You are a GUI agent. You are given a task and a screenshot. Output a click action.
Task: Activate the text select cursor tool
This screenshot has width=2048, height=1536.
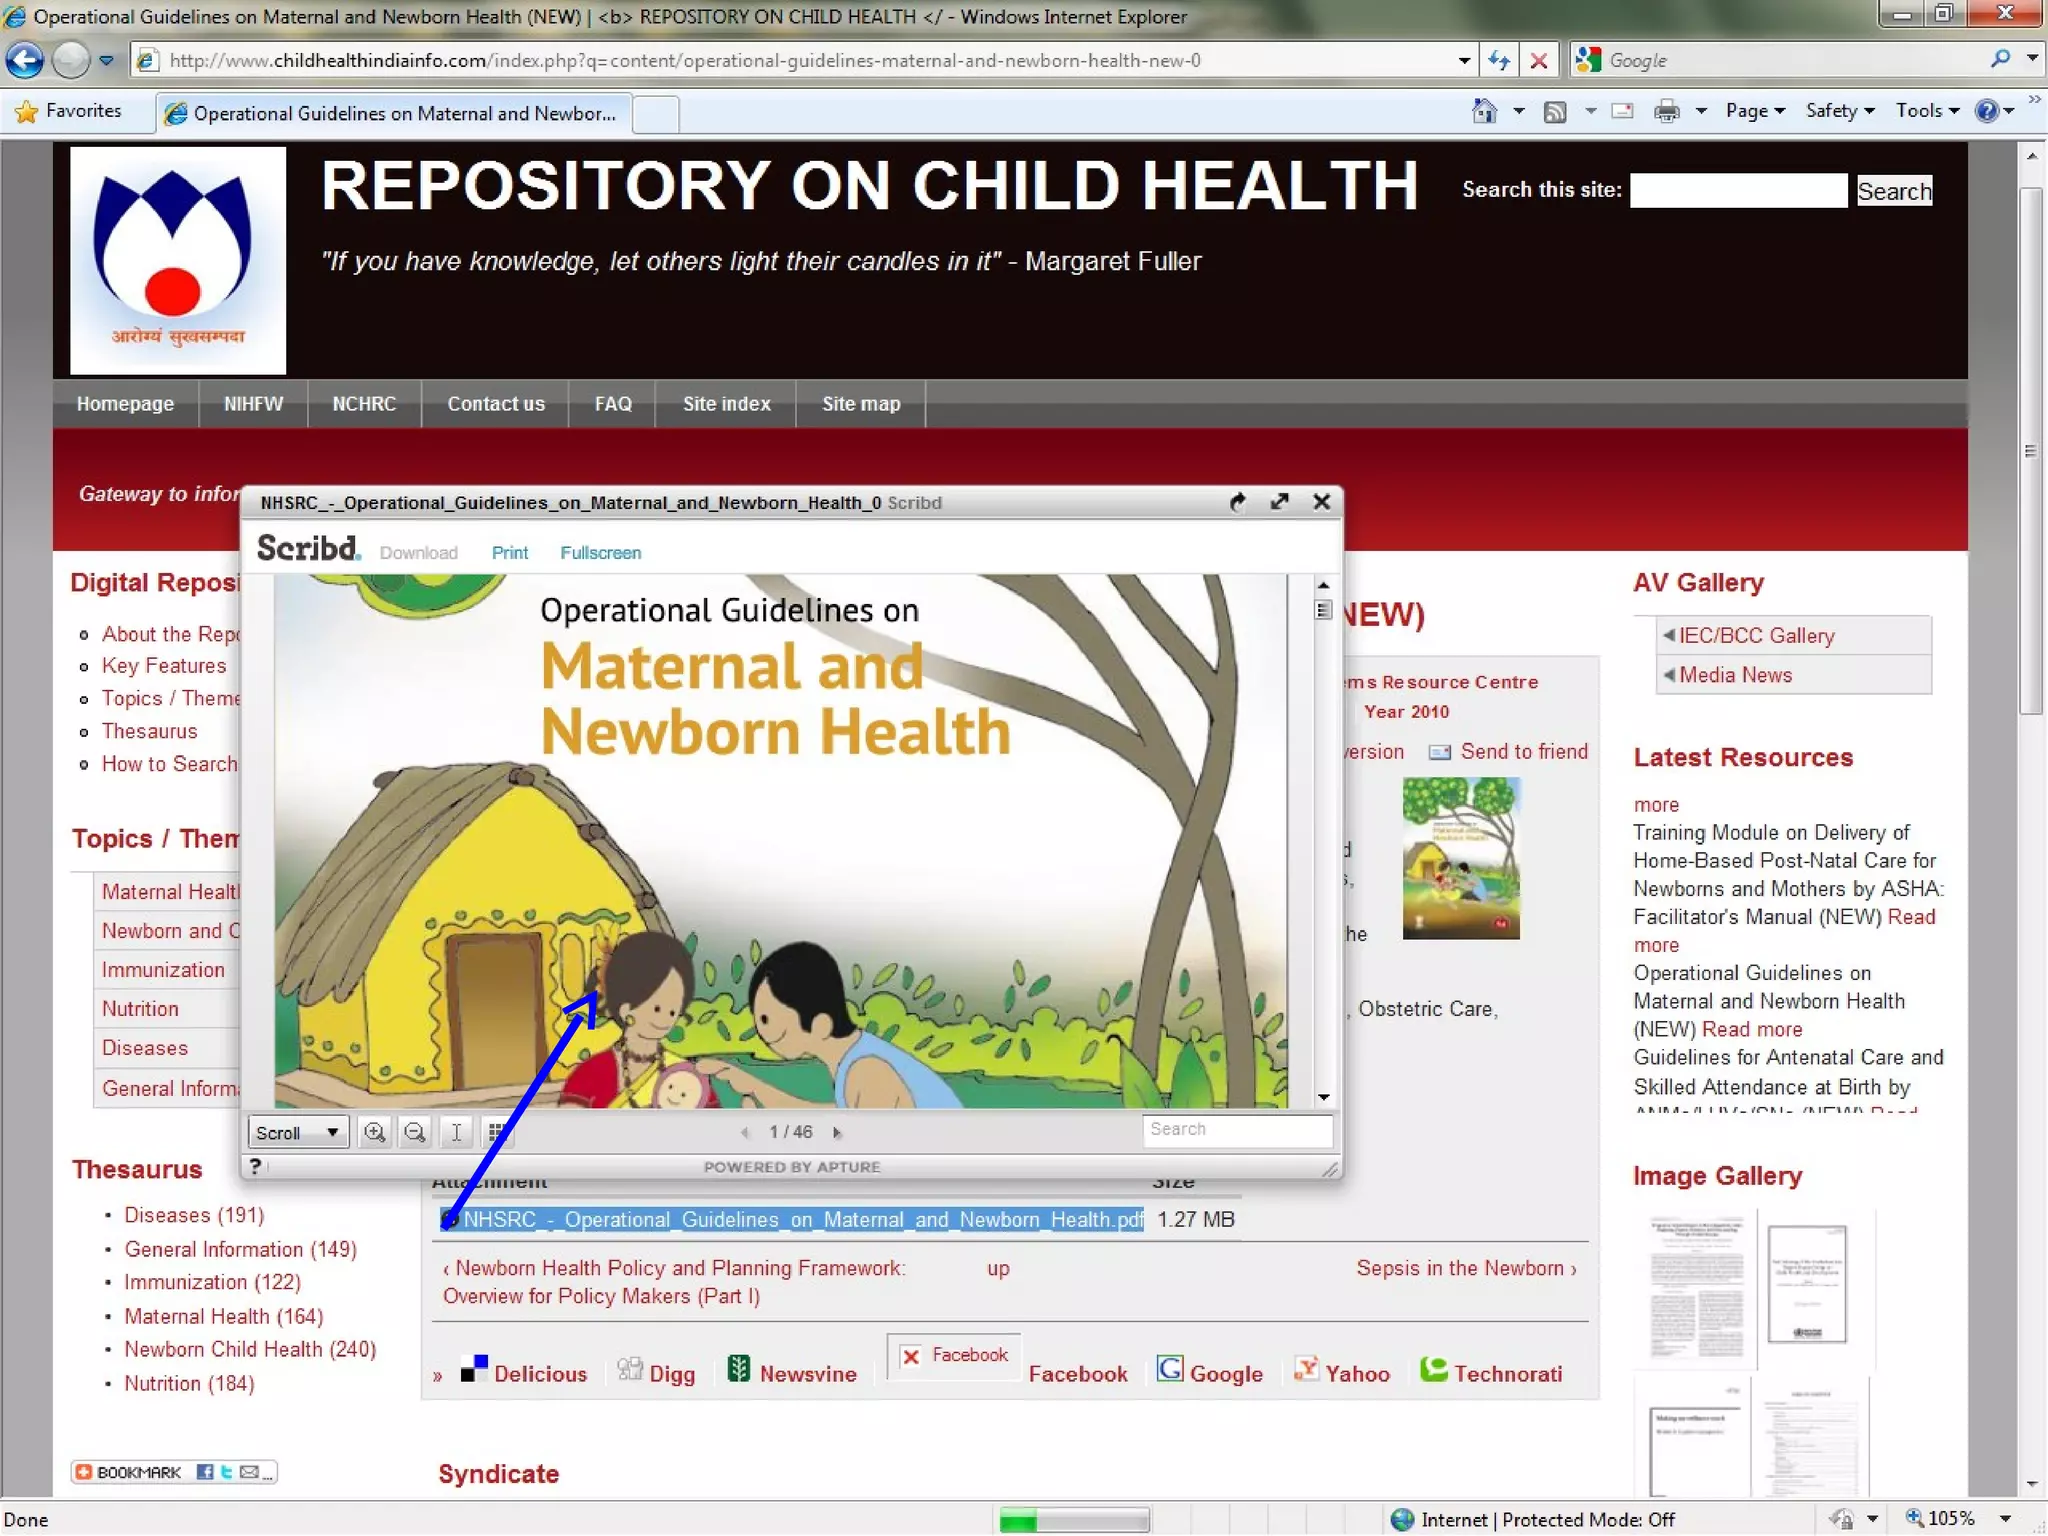coord(456,1132)
